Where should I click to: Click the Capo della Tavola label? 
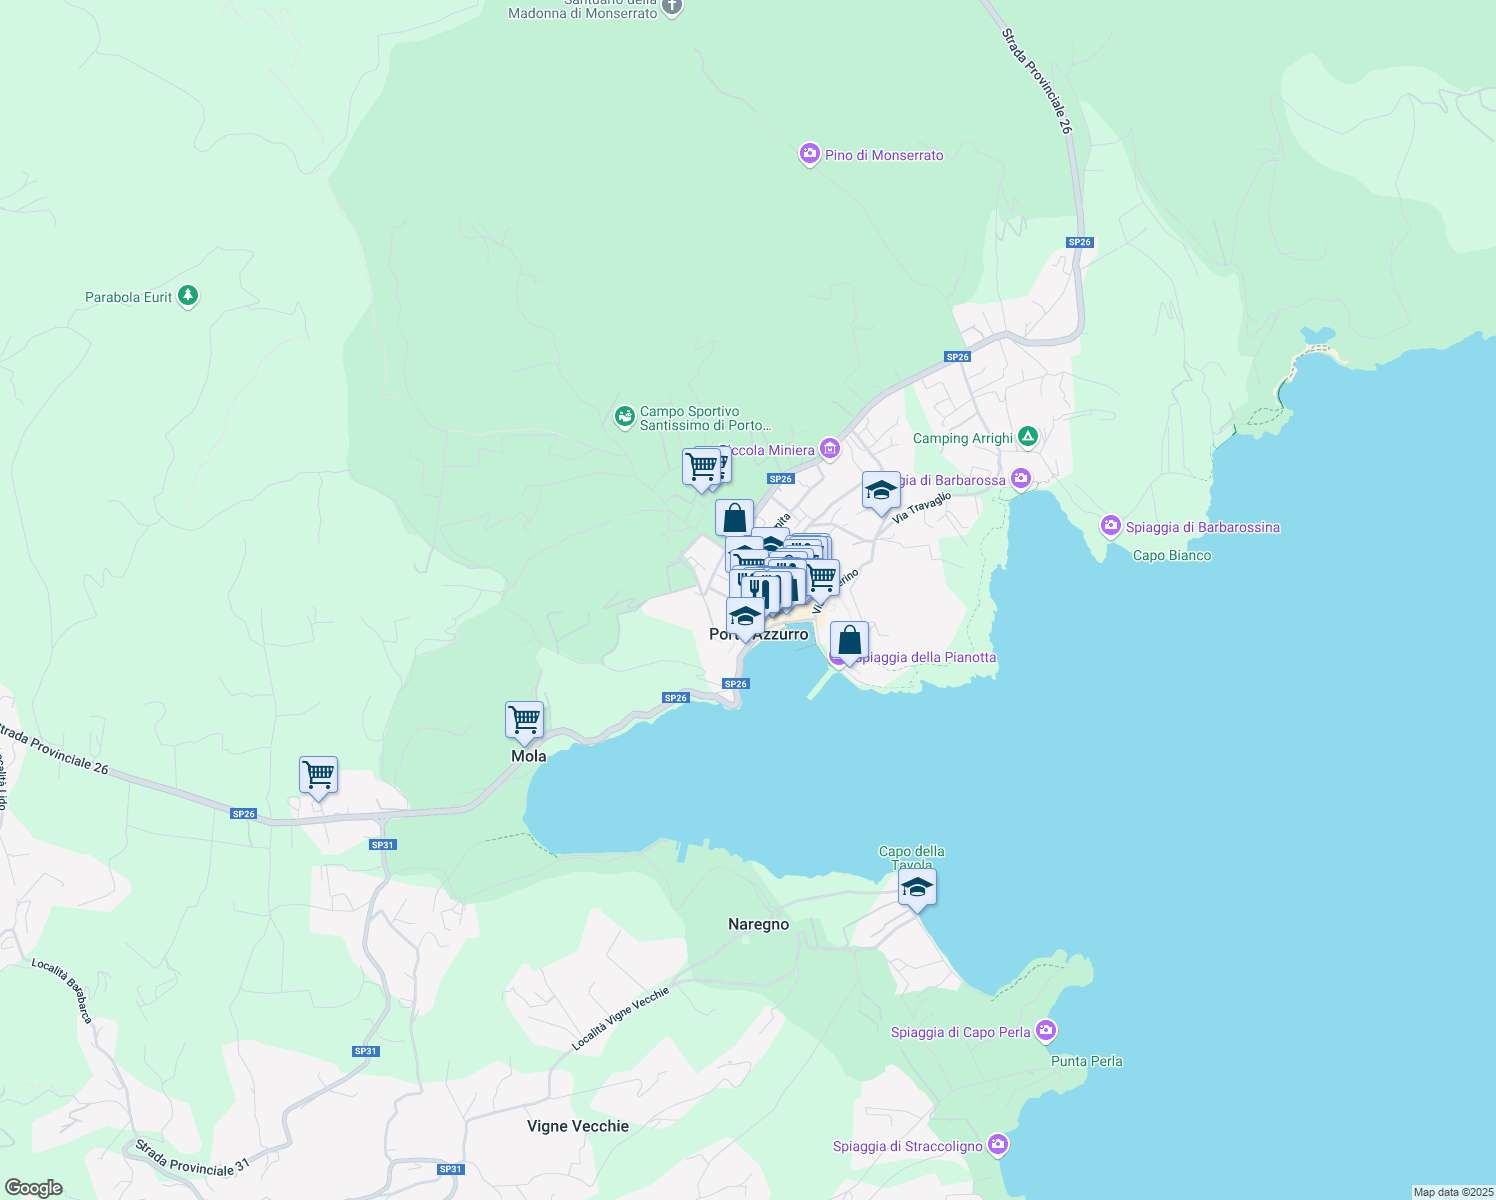coord(911,858)
